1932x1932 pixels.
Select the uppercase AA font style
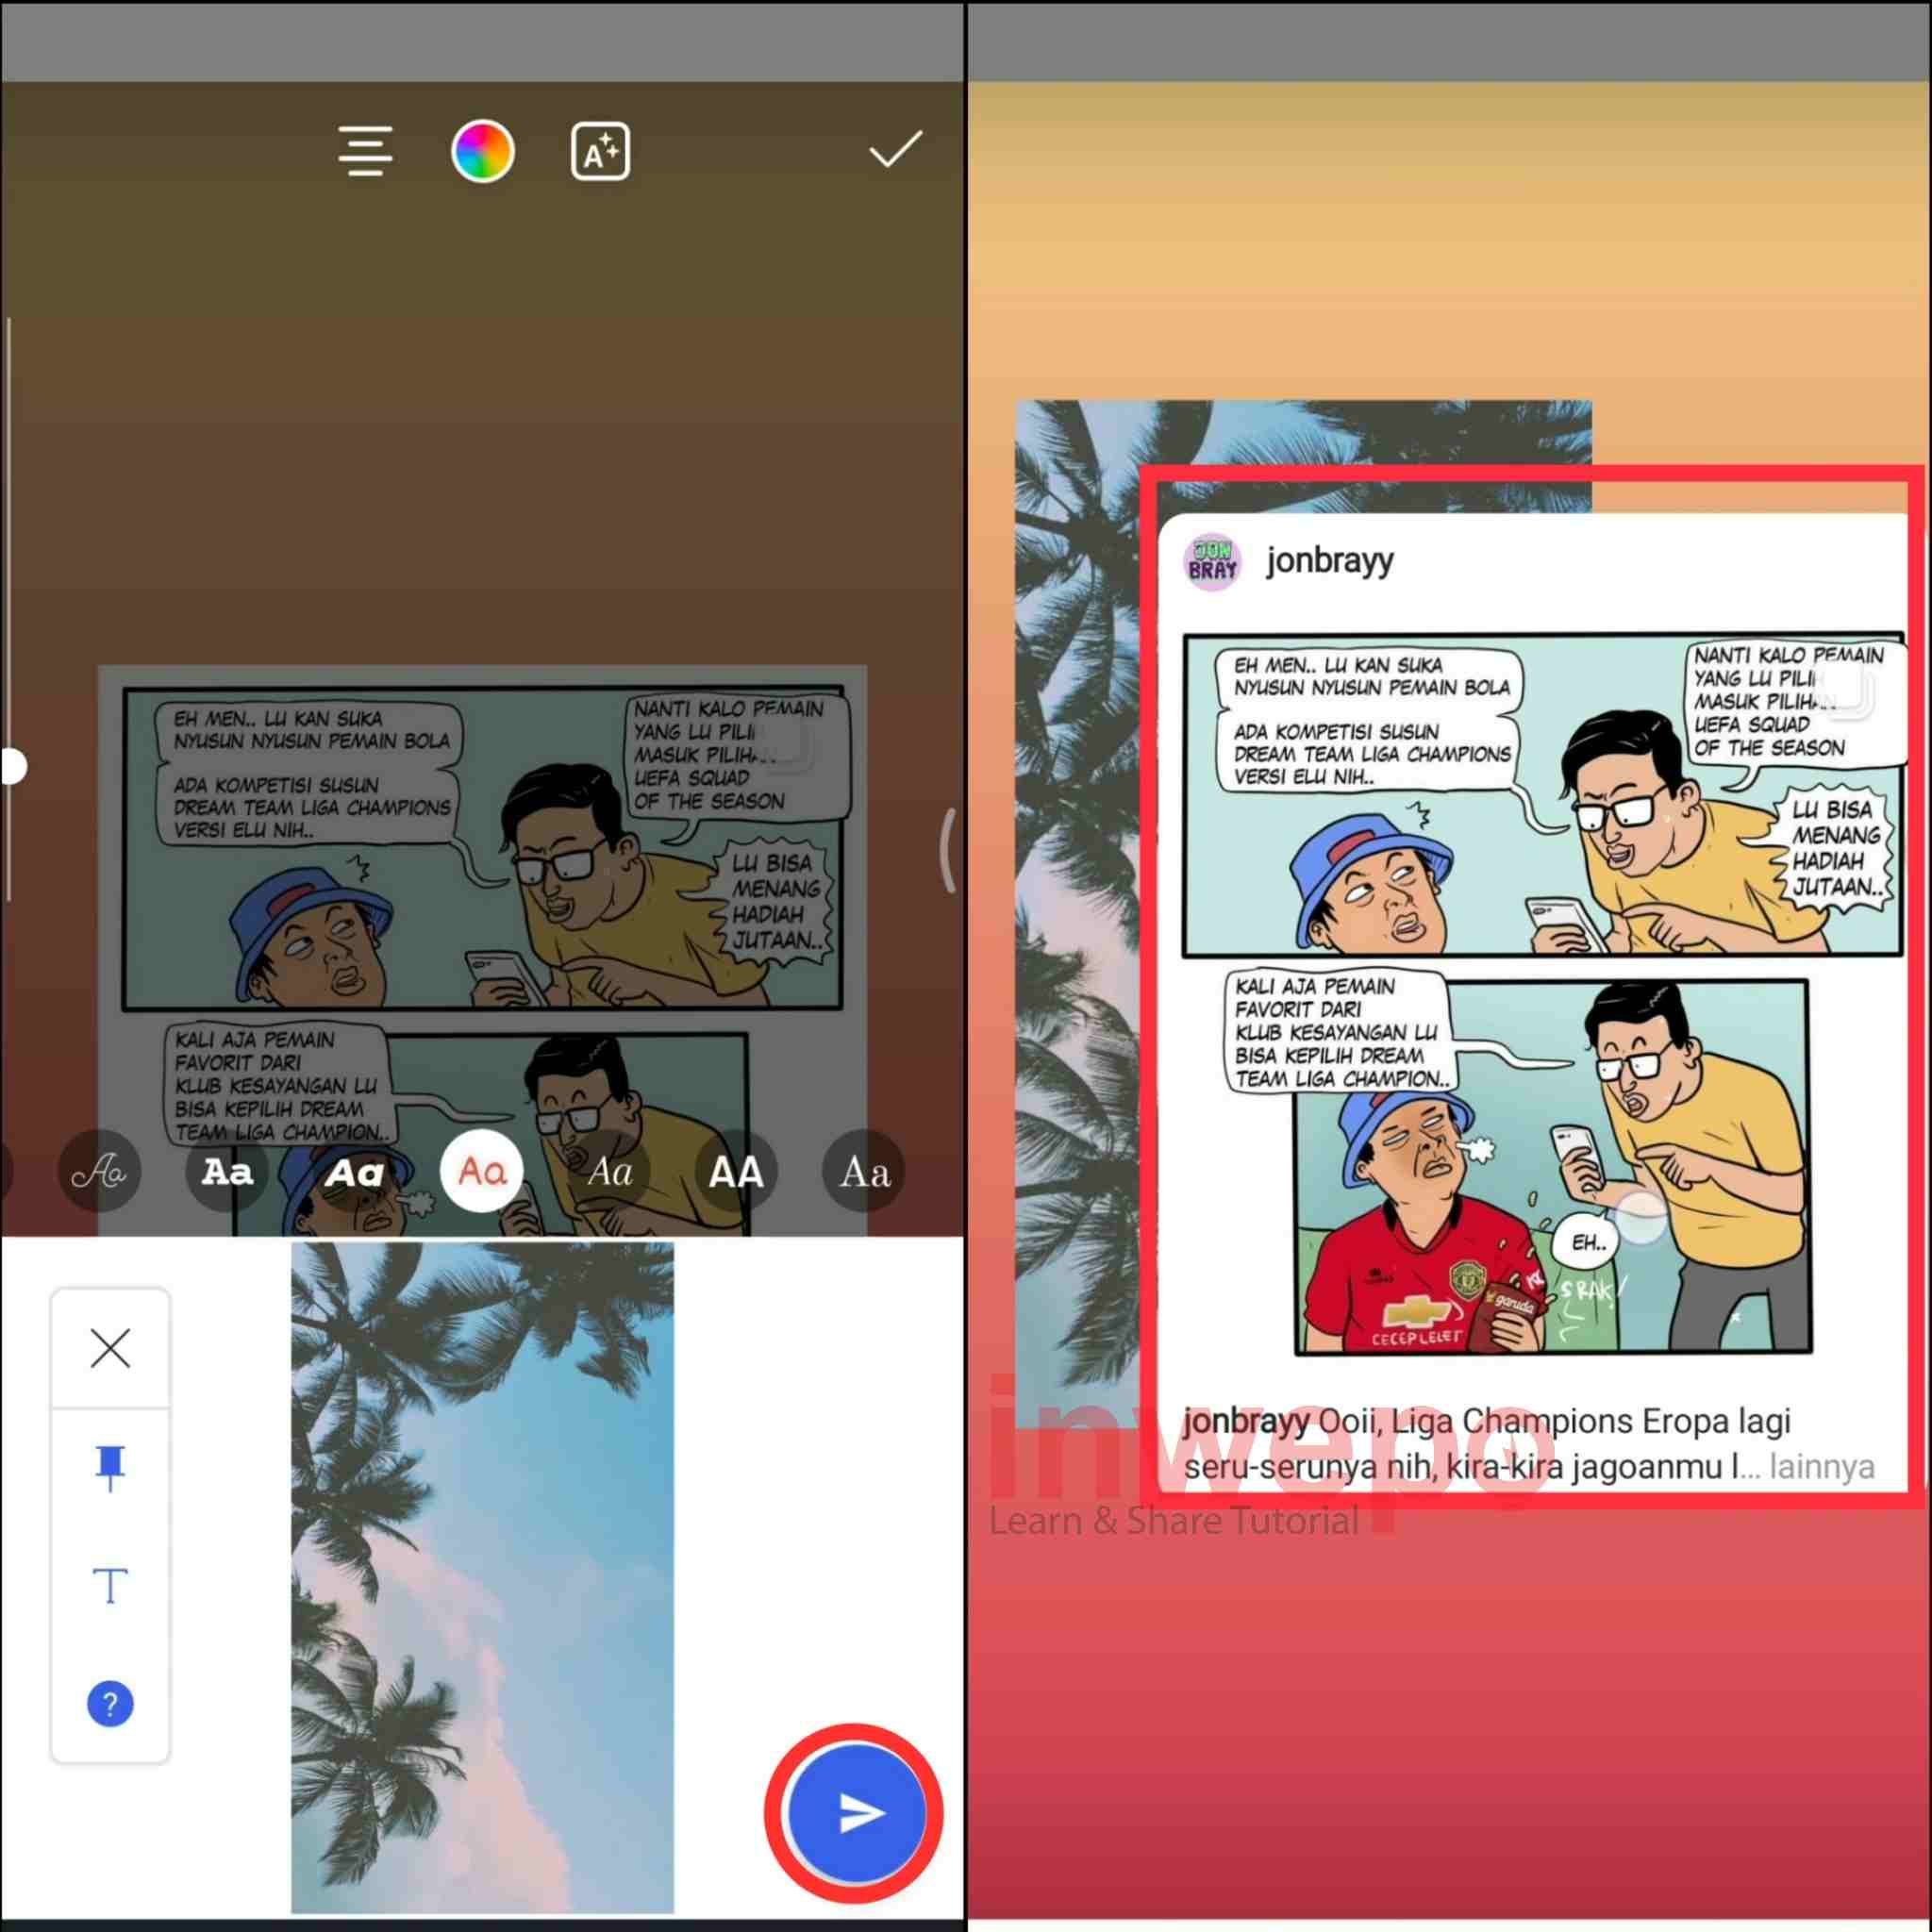[x=736, y=1171]
